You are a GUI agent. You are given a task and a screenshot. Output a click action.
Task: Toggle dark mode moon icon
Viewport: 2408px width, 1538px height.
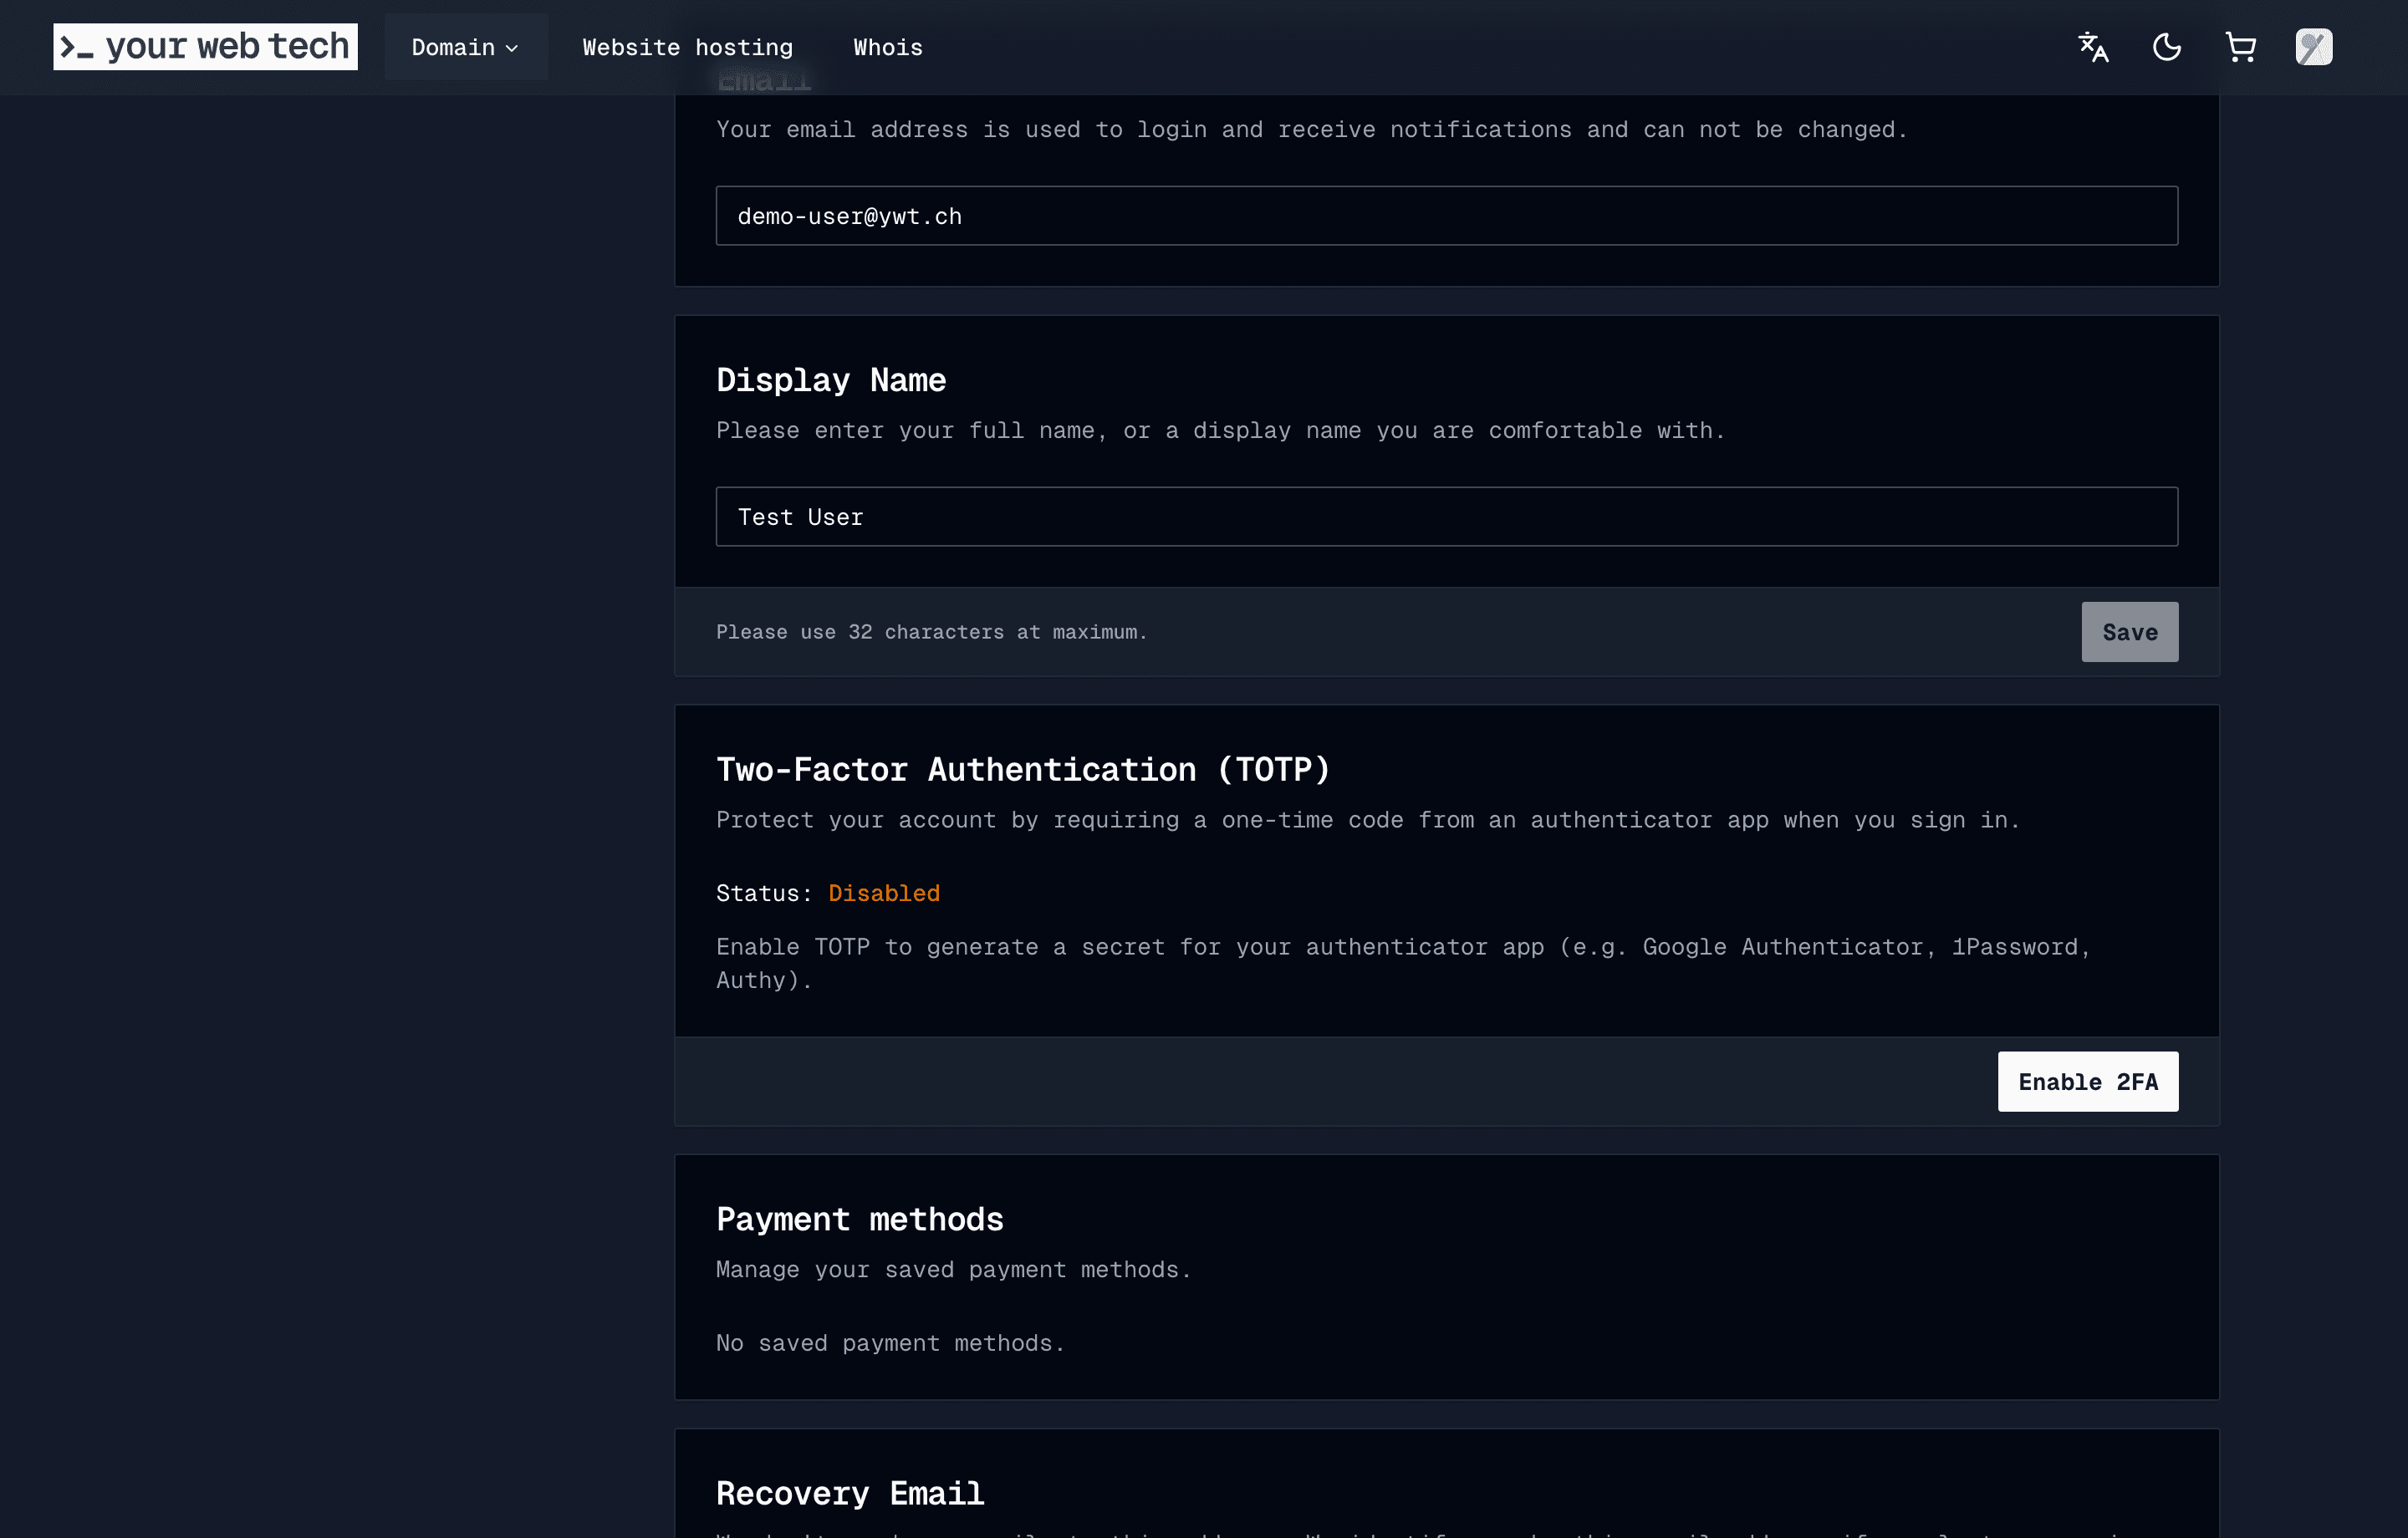(x=2167, y=47)
